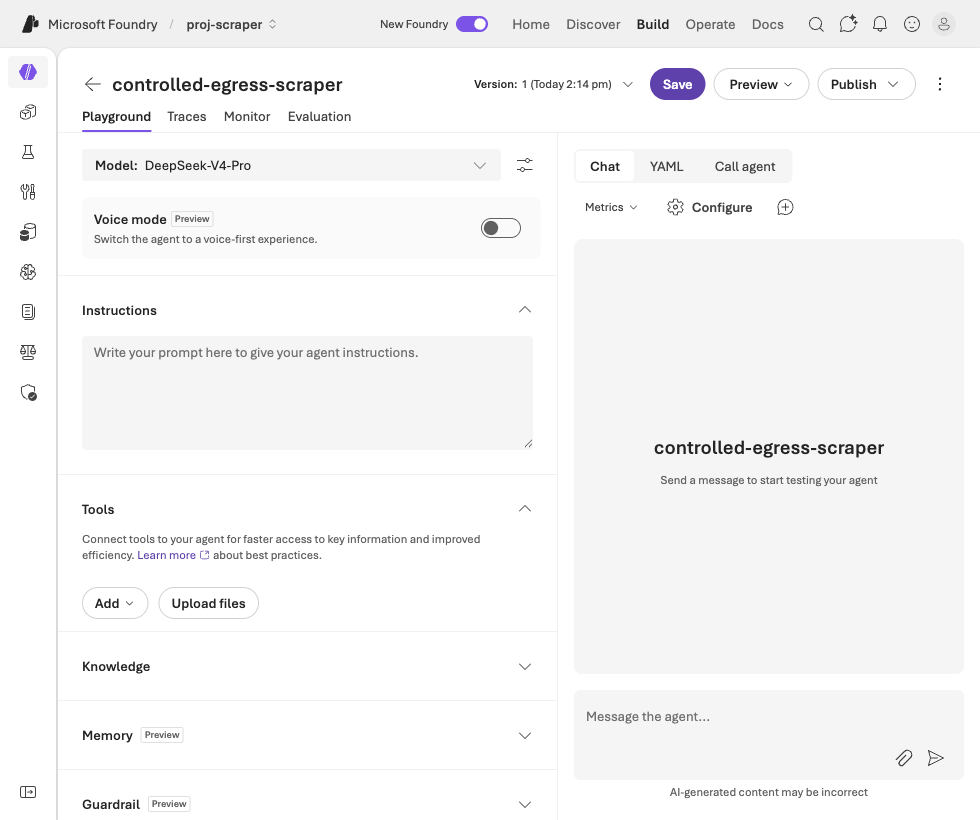
Task: Click the back arrow next to the agent name
Action: pos(92,84)
